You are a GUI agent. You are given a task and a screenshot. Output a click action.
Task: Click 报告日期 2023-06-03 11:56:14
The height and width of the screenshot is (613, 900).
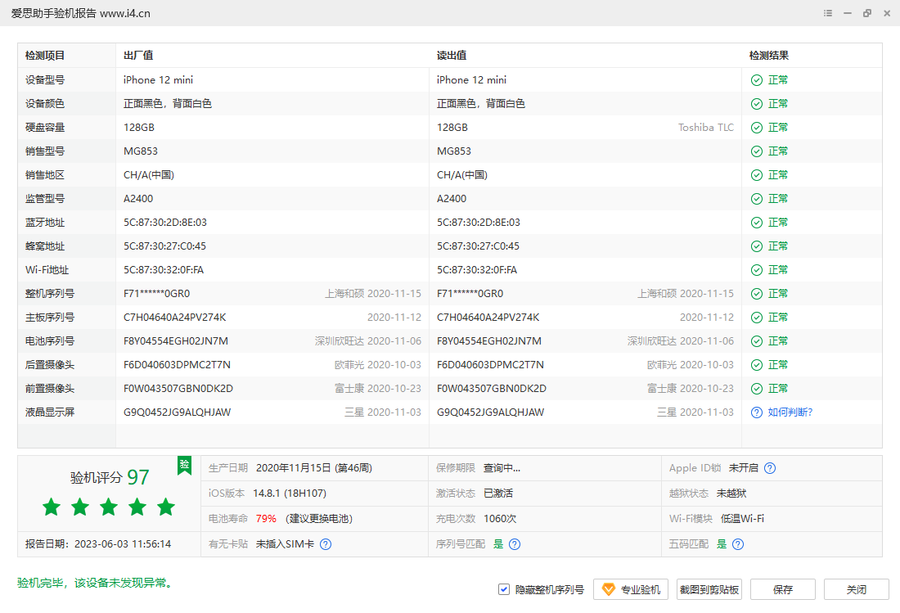pos(98,544)
